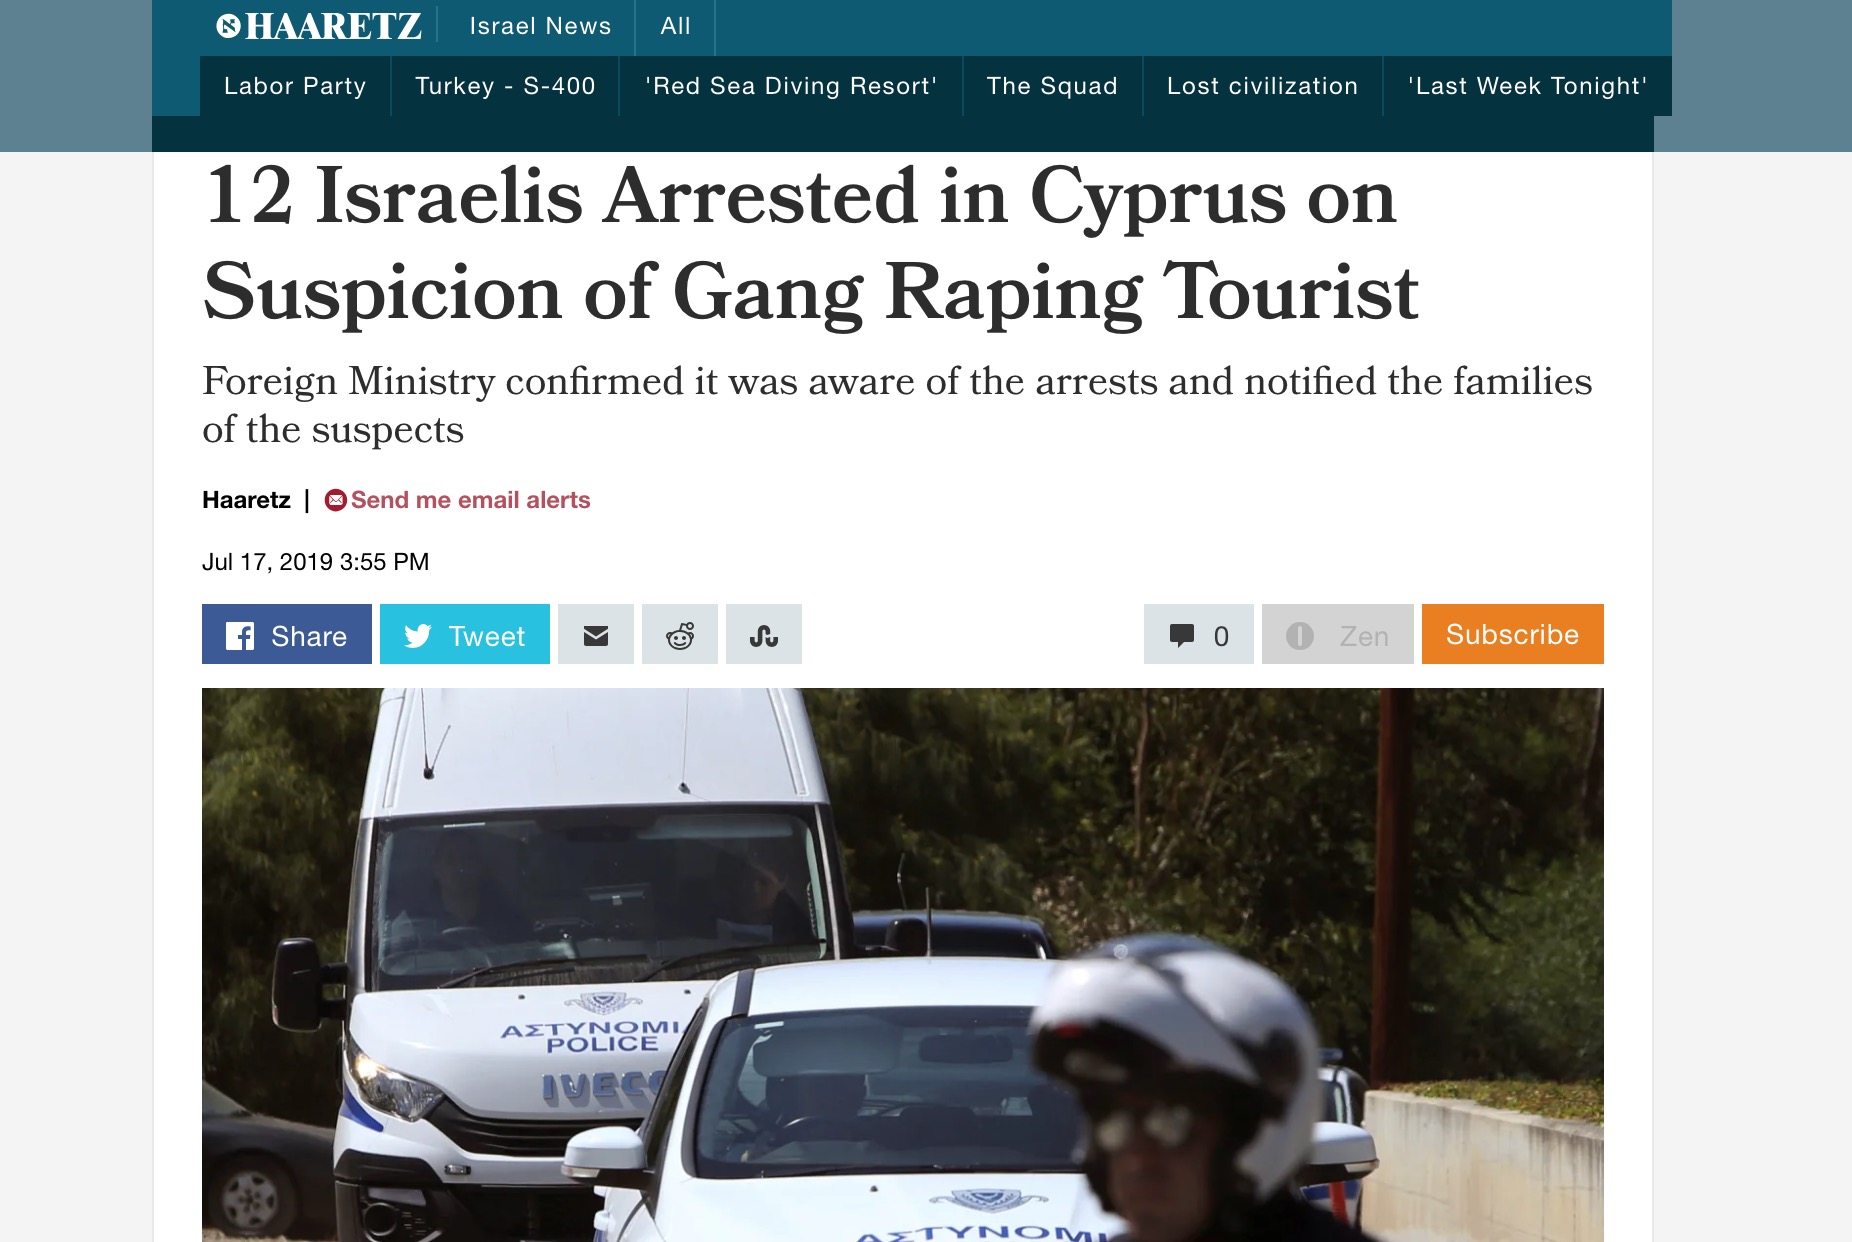Click the Haaretz author name
The width and height of the screenshot is (1852, 1242).
click(246, 500)
